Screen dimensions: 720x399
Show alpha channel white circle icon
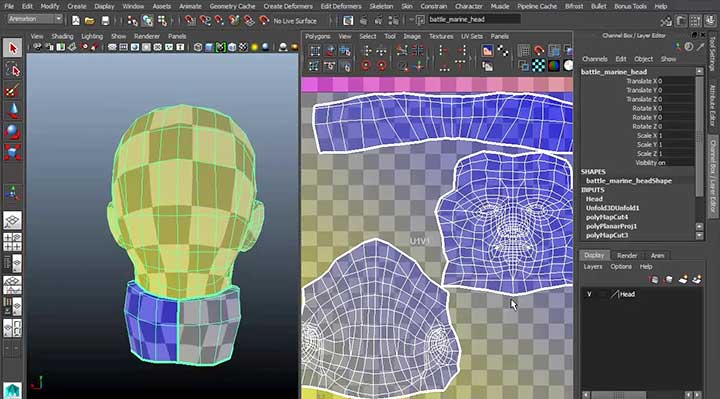pyautogui.click(x=568, y=66)
